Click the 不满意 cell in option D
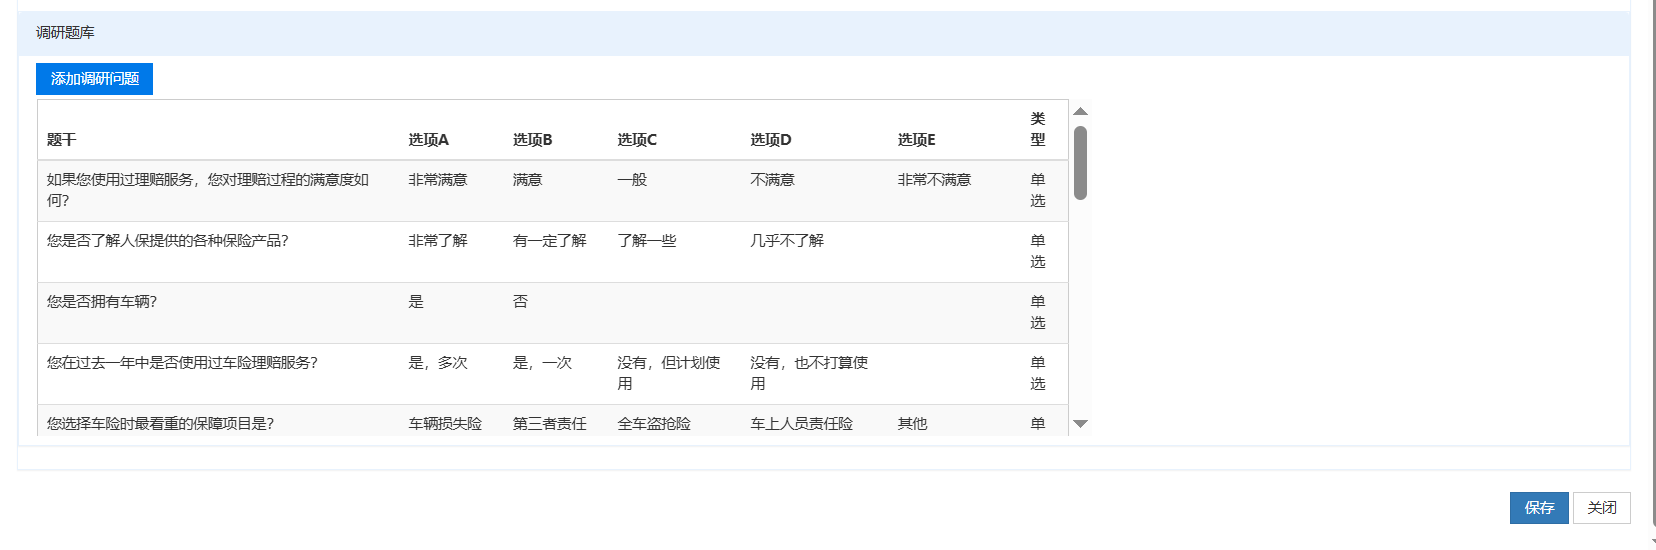Viewport: 1656px width, 550px height. (x=772, y=180)
